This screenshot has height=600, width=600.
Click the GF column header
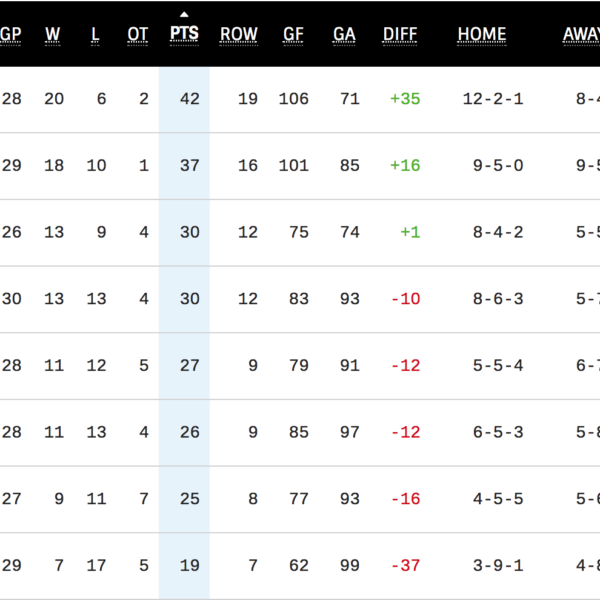coord(293,34)
